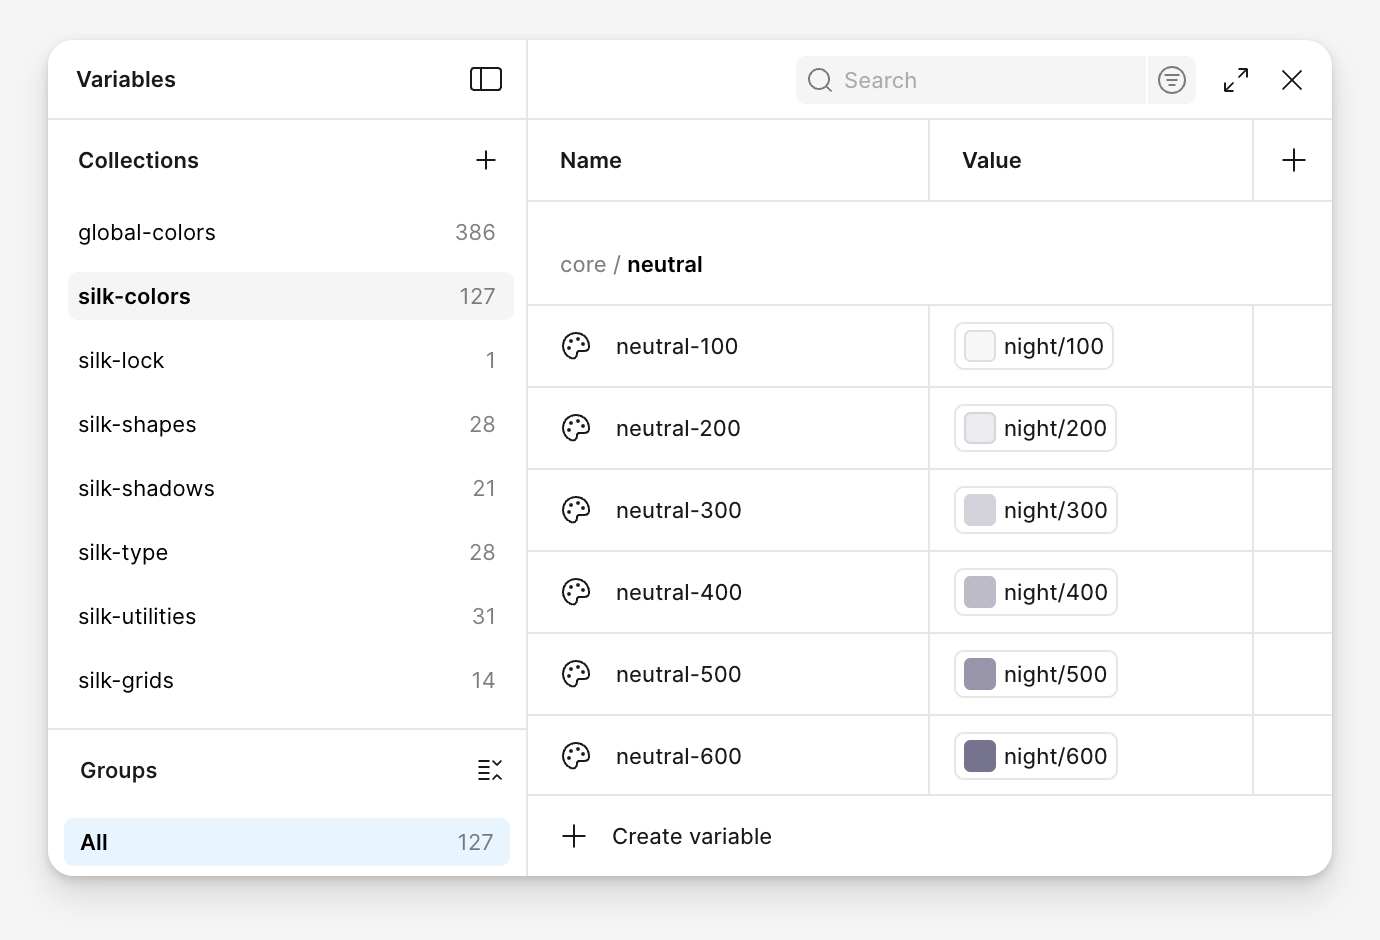Add a new collection with plus icon
This screenshot has height=940, width=1380.
point(486,160)
